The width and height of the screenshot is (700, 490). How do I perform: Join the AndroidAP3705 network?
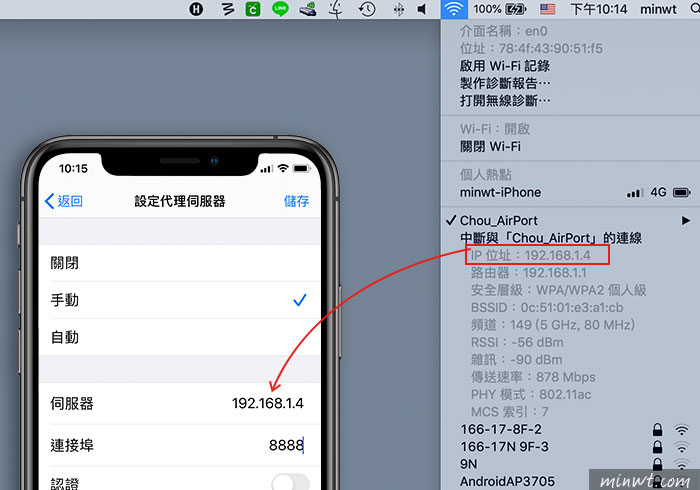507,482
